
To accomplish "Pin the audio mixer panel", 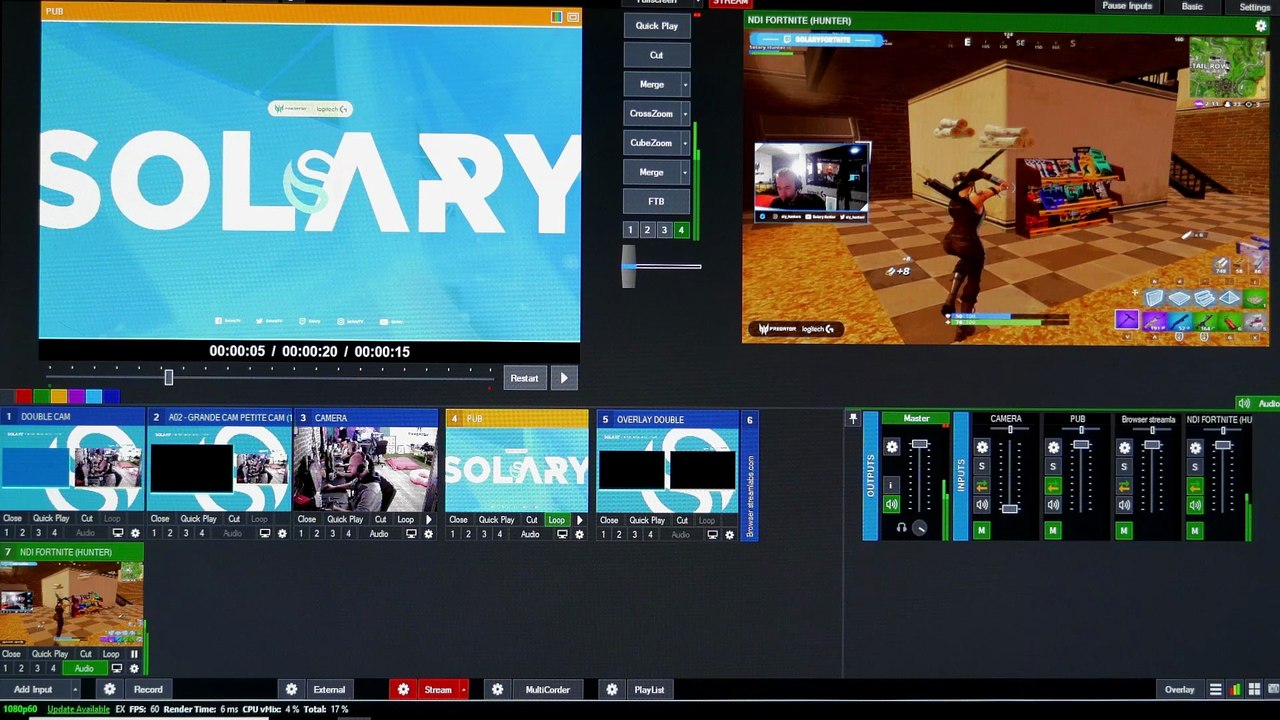I will 853,419.
